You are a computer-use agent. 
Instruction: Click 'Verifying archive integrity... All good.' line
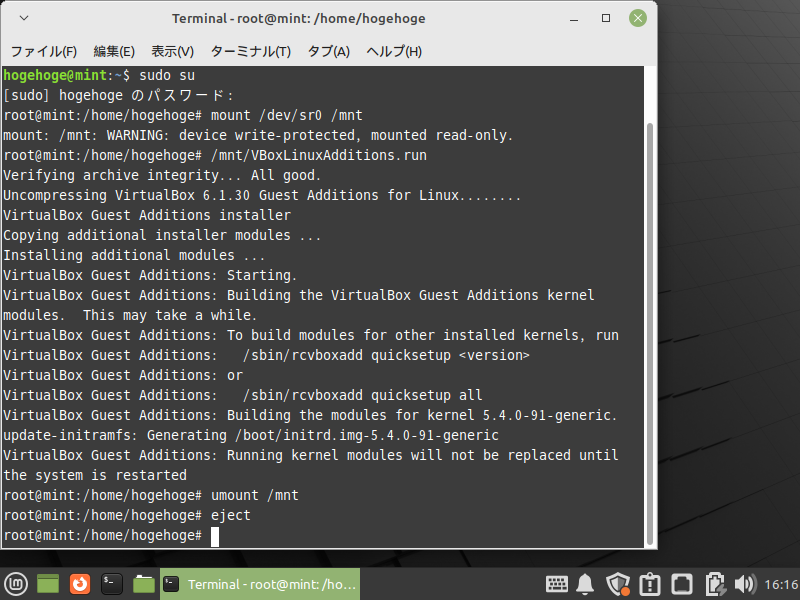click(162, 175)
